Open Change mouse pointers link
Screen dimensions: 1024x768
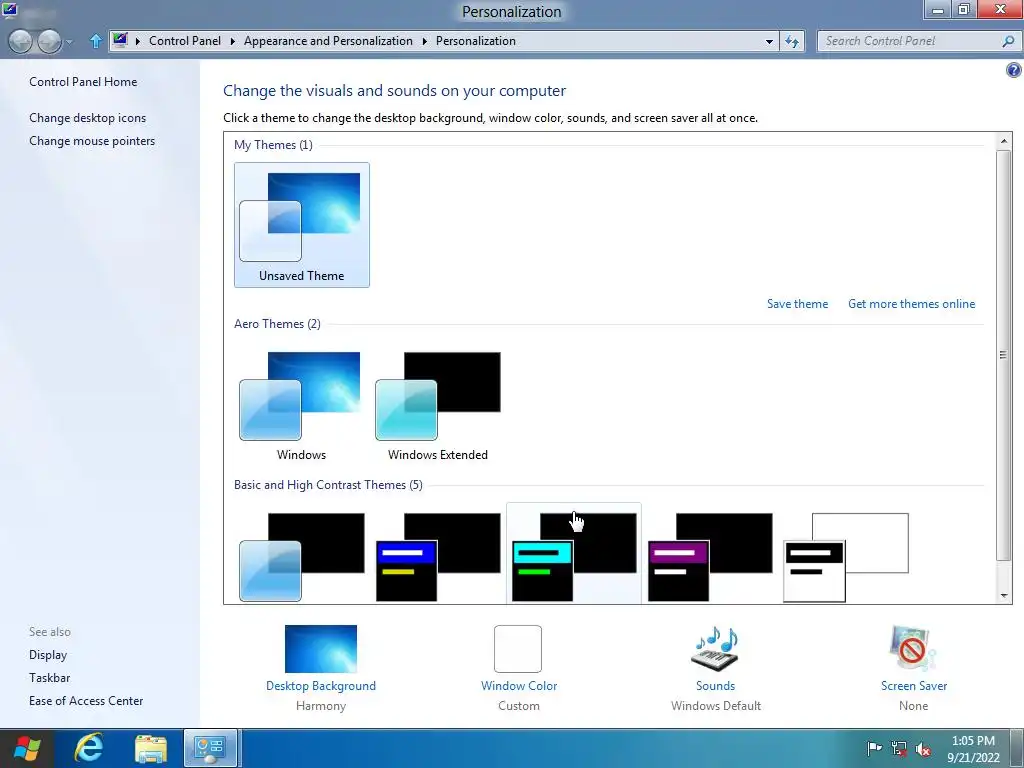point(92,140)
